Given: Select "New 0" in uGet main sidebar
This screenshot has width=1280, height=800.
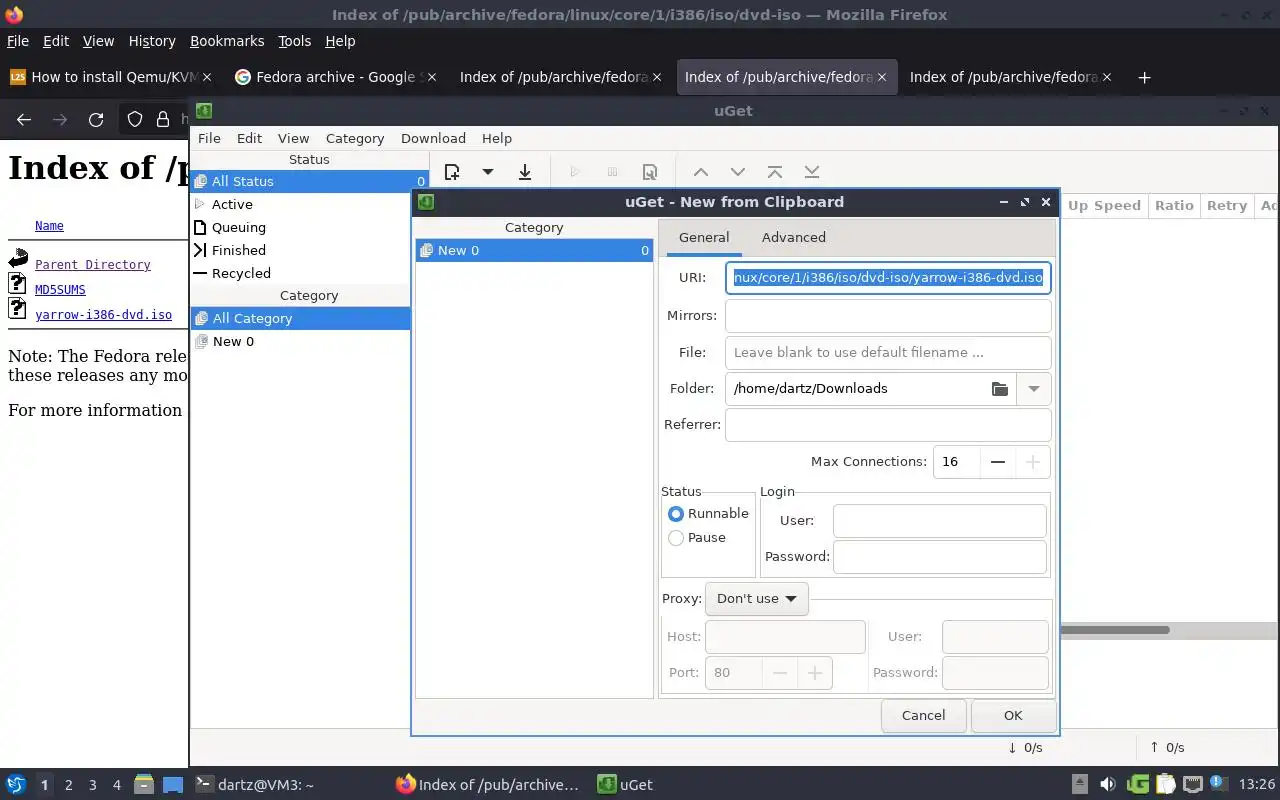Looking at the screenshot, I should 300,341.
